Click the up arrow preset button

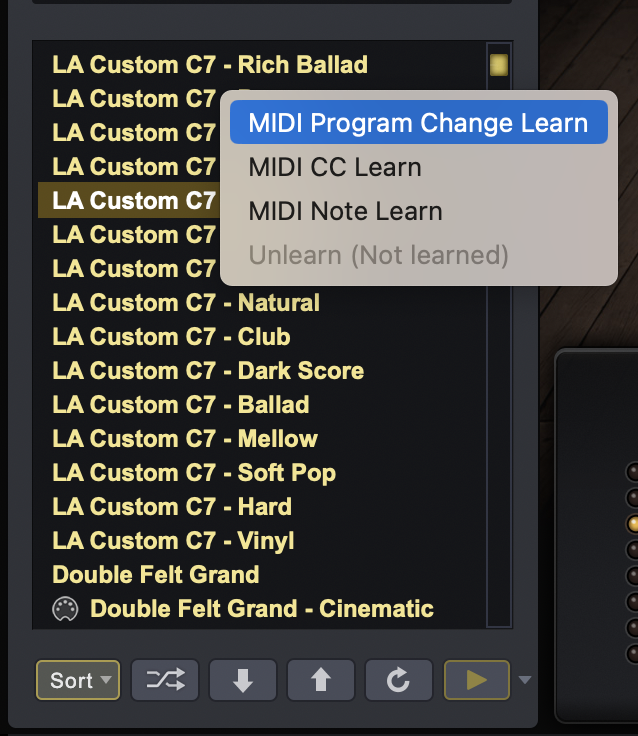click(321, 680)
